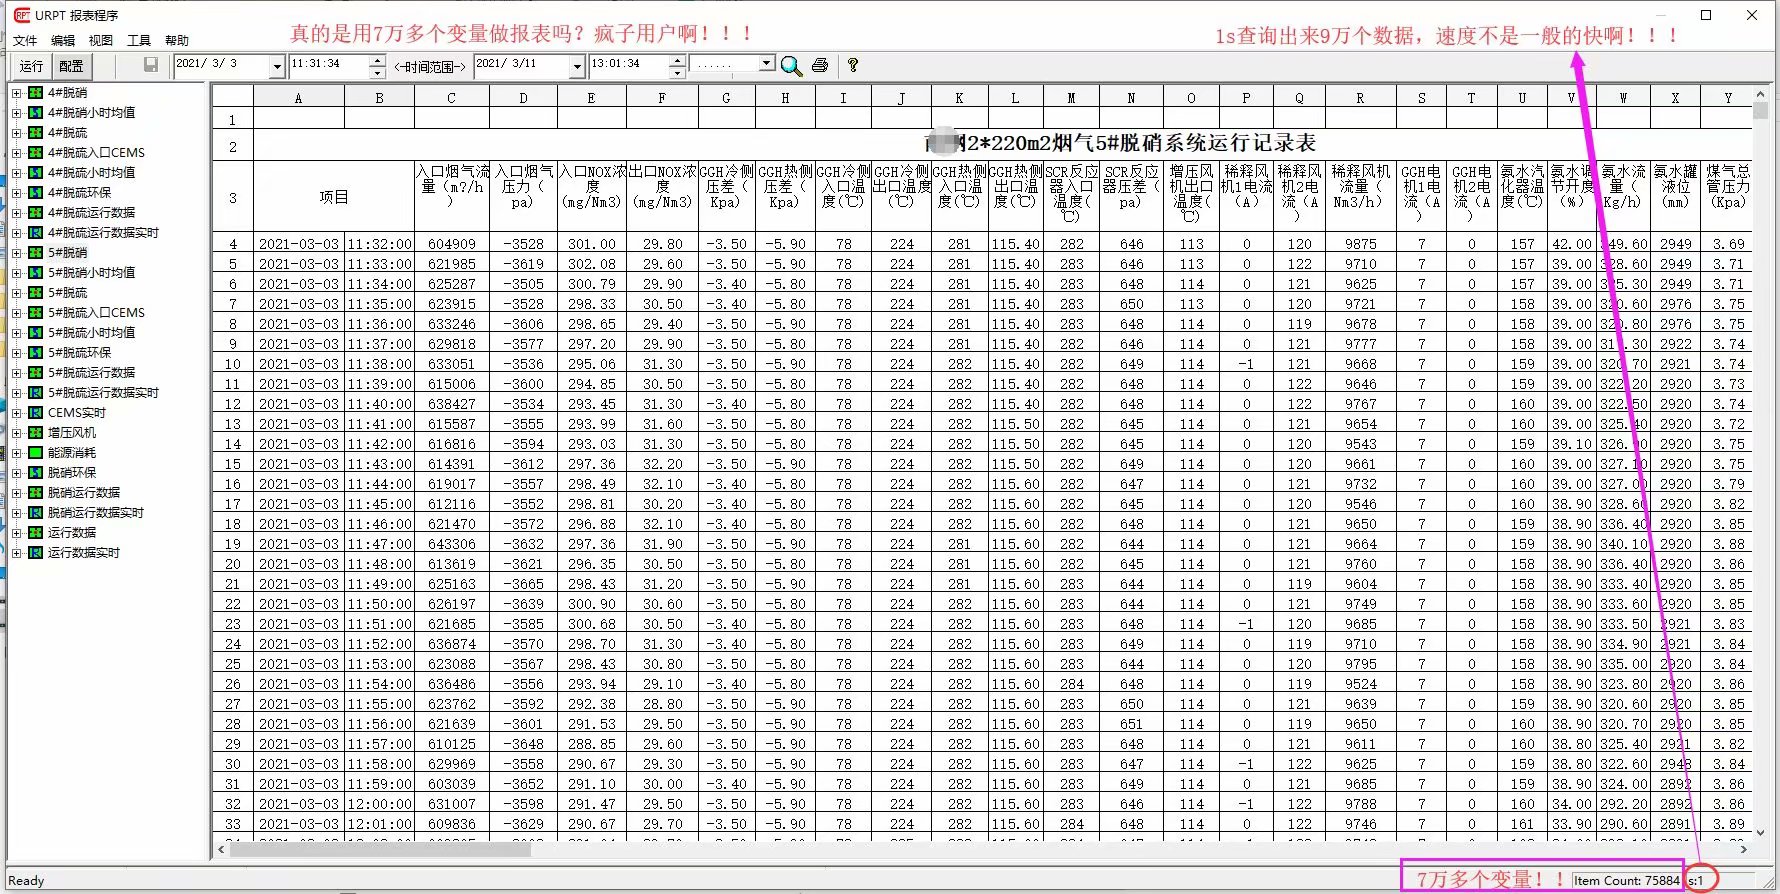
Task: Open the 文件 menu
Action: pyautogui.click(x=25, y=40)
